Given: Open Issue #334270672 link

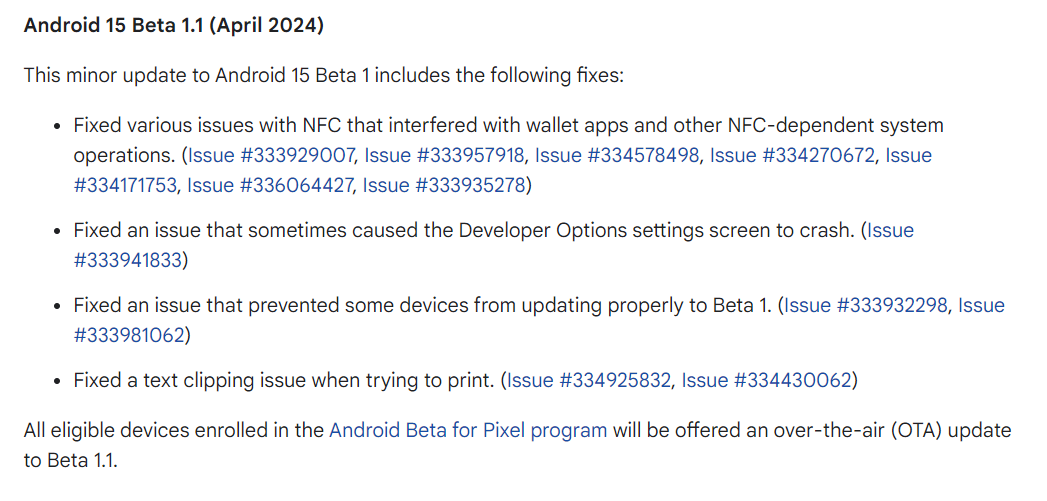Looking at the screenshot, I should pos(792,156).
